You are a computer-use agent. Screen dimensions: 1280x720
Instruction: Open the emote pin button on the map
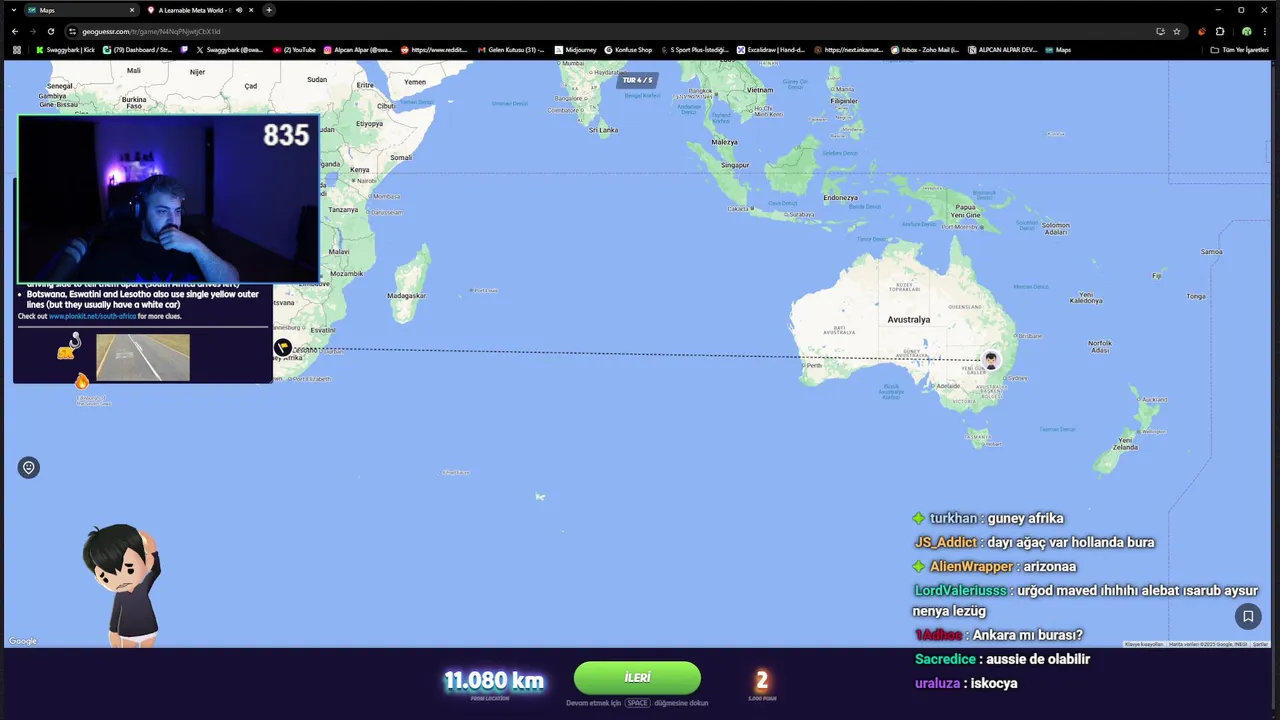pos(28,468)
